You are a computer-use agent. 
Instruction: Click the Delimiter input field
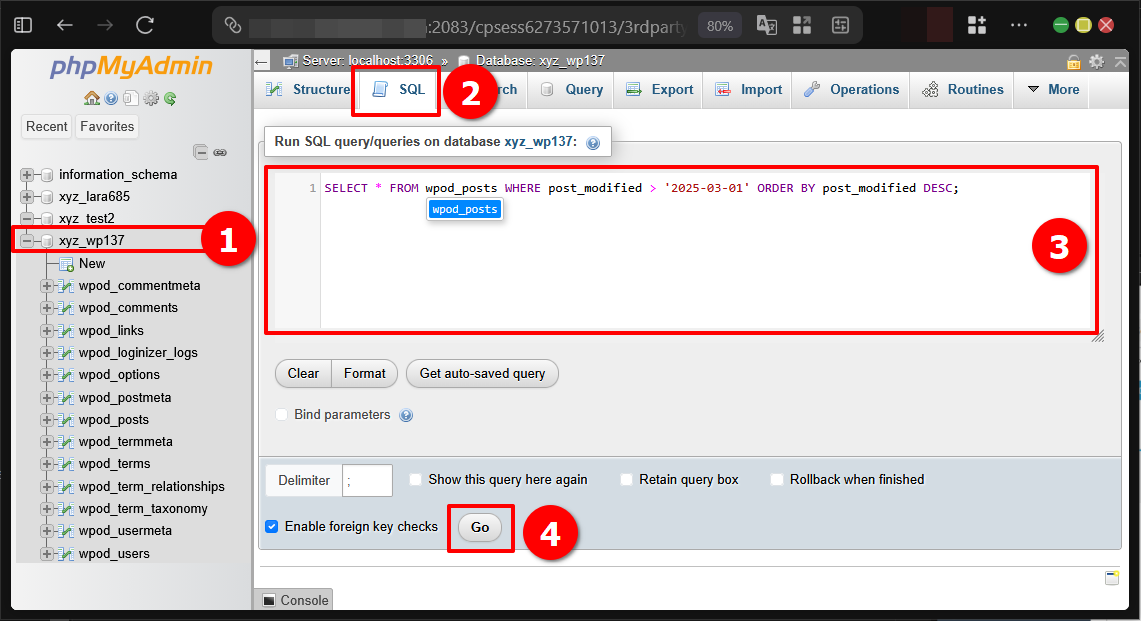367,480
